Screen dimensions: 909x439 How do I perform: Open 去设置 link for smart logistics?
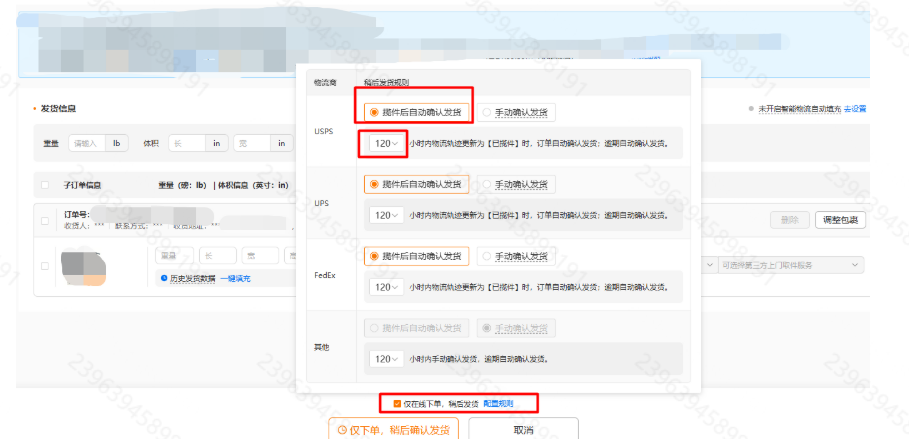coord(855,108)
